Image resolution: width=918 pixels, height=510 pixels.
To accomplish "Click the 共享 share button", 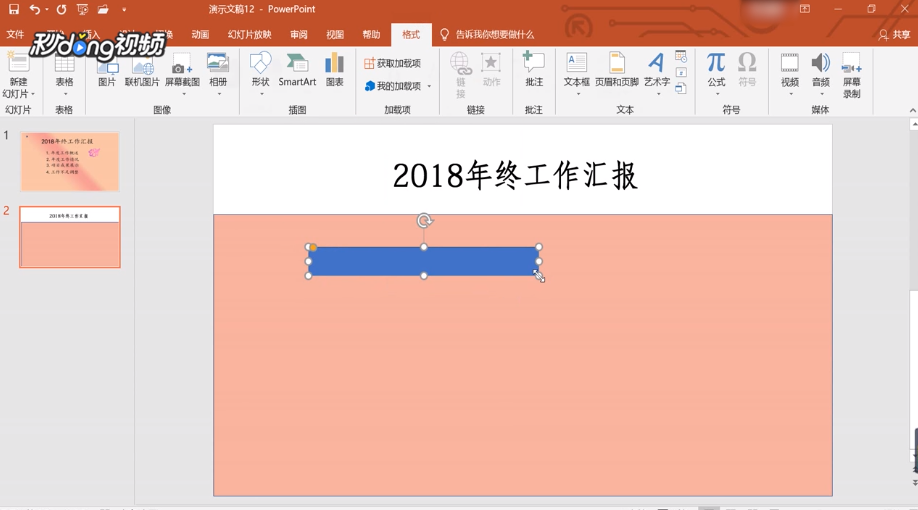I will pyautogui.click(x=895, y=35).
